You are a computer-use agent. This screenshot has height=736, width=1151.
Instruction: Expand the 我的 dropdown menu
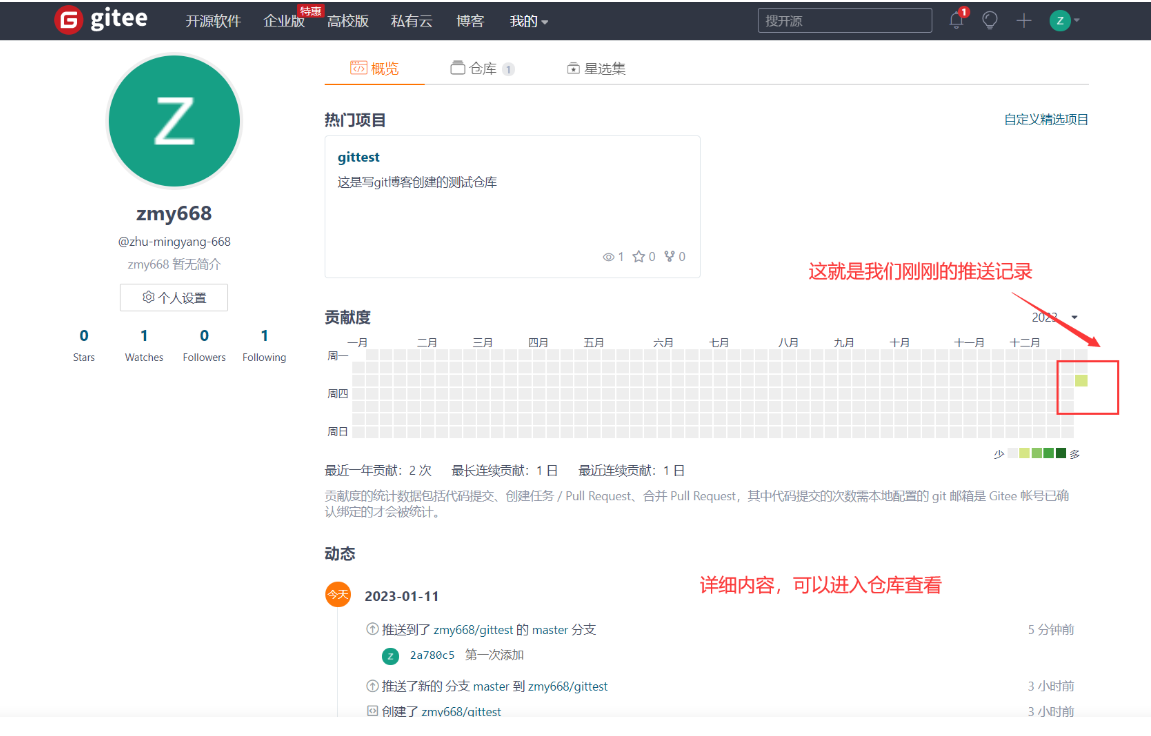(529, 21)
